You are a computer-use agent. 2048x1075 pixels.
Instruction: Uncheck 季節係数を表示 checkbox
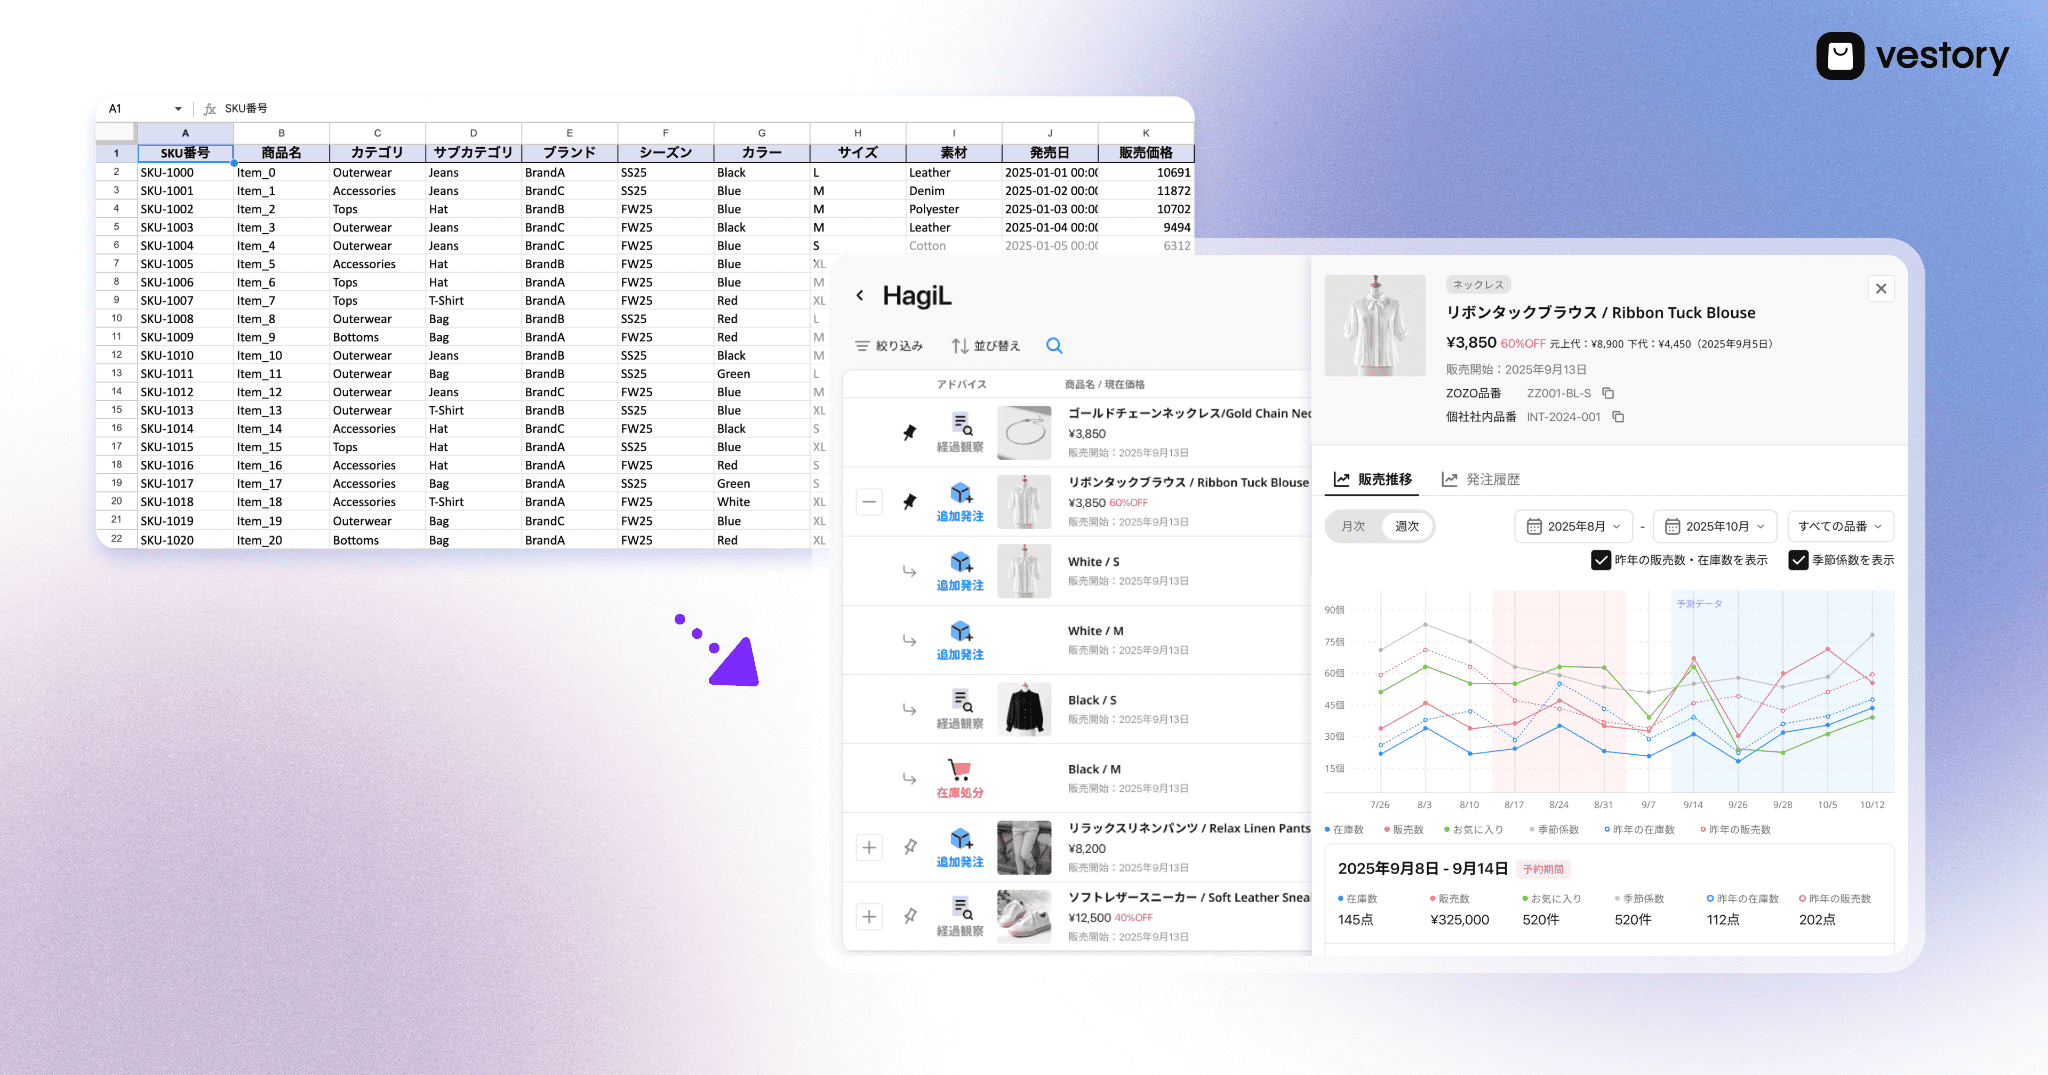(x=1798, y=560)
